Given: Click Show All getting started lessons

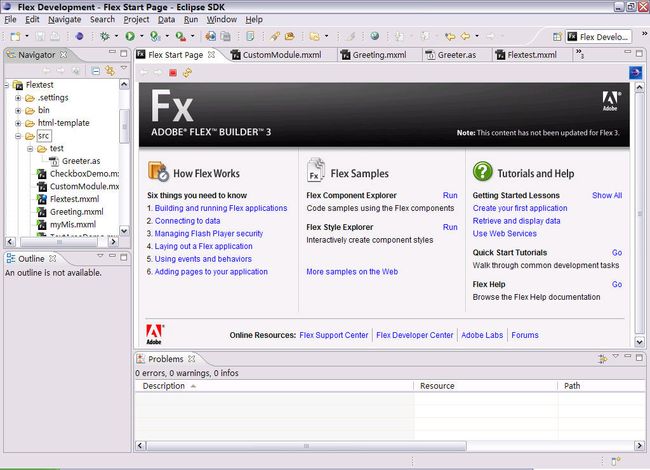Looking at the screenshot, I should tap(607, 195).
